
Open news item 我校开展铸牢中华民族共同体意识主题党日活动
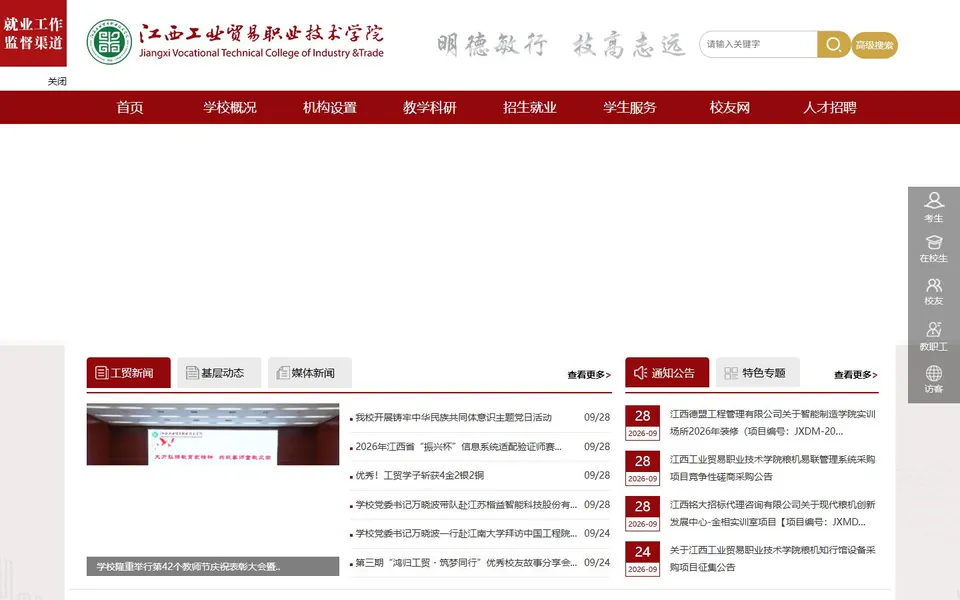(x=454, y=418)
